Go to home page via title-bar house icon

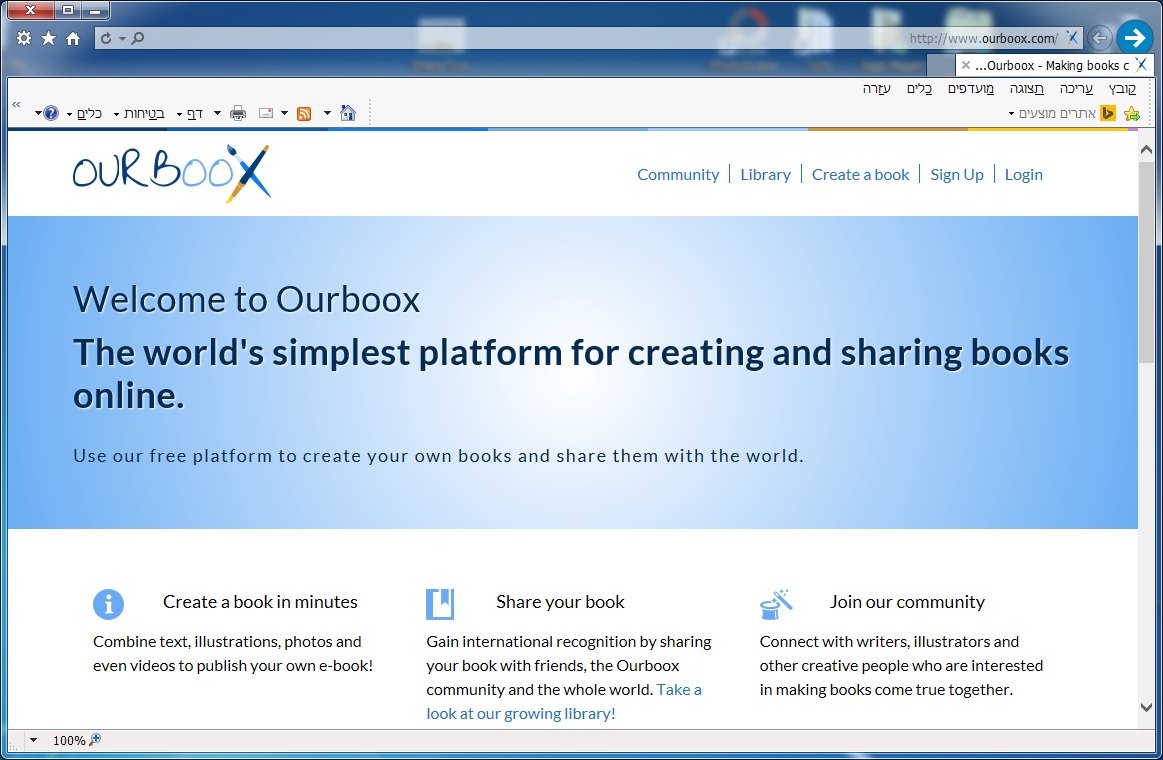click(73, 38)
